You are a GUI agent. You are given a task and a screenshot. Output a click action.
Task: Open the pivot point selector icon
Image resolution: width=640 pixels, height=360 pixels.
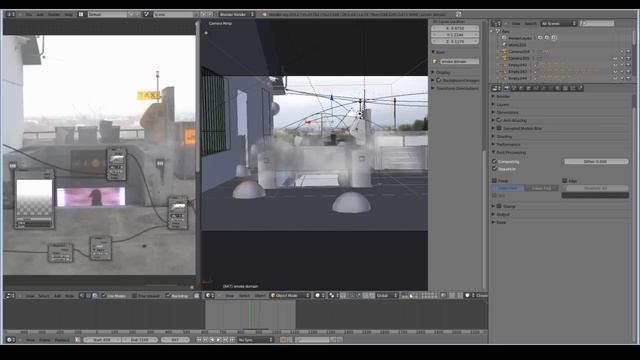point(333,296)
